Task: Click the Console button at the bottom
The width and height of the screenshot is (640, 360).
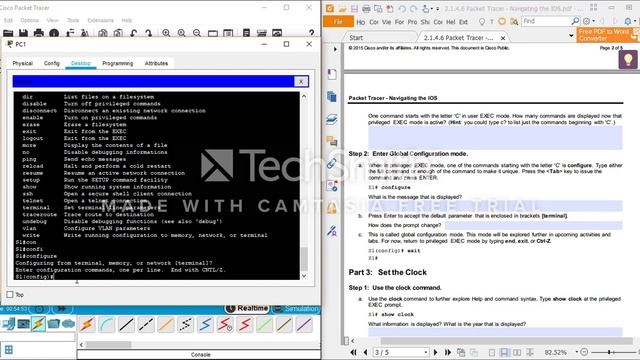Action: click(x=200, y=355)
